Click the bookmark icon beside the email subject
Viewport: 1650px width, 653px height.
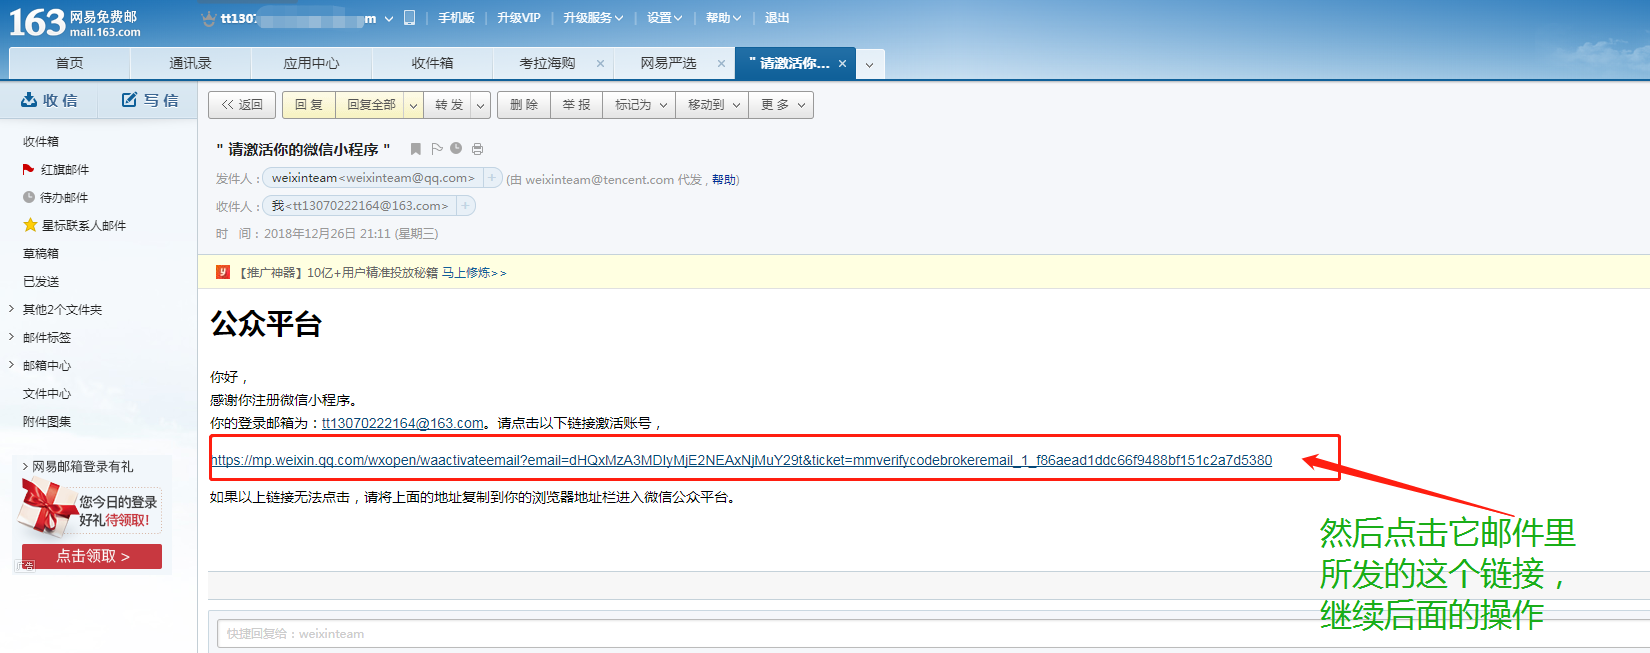click(416, 149)
